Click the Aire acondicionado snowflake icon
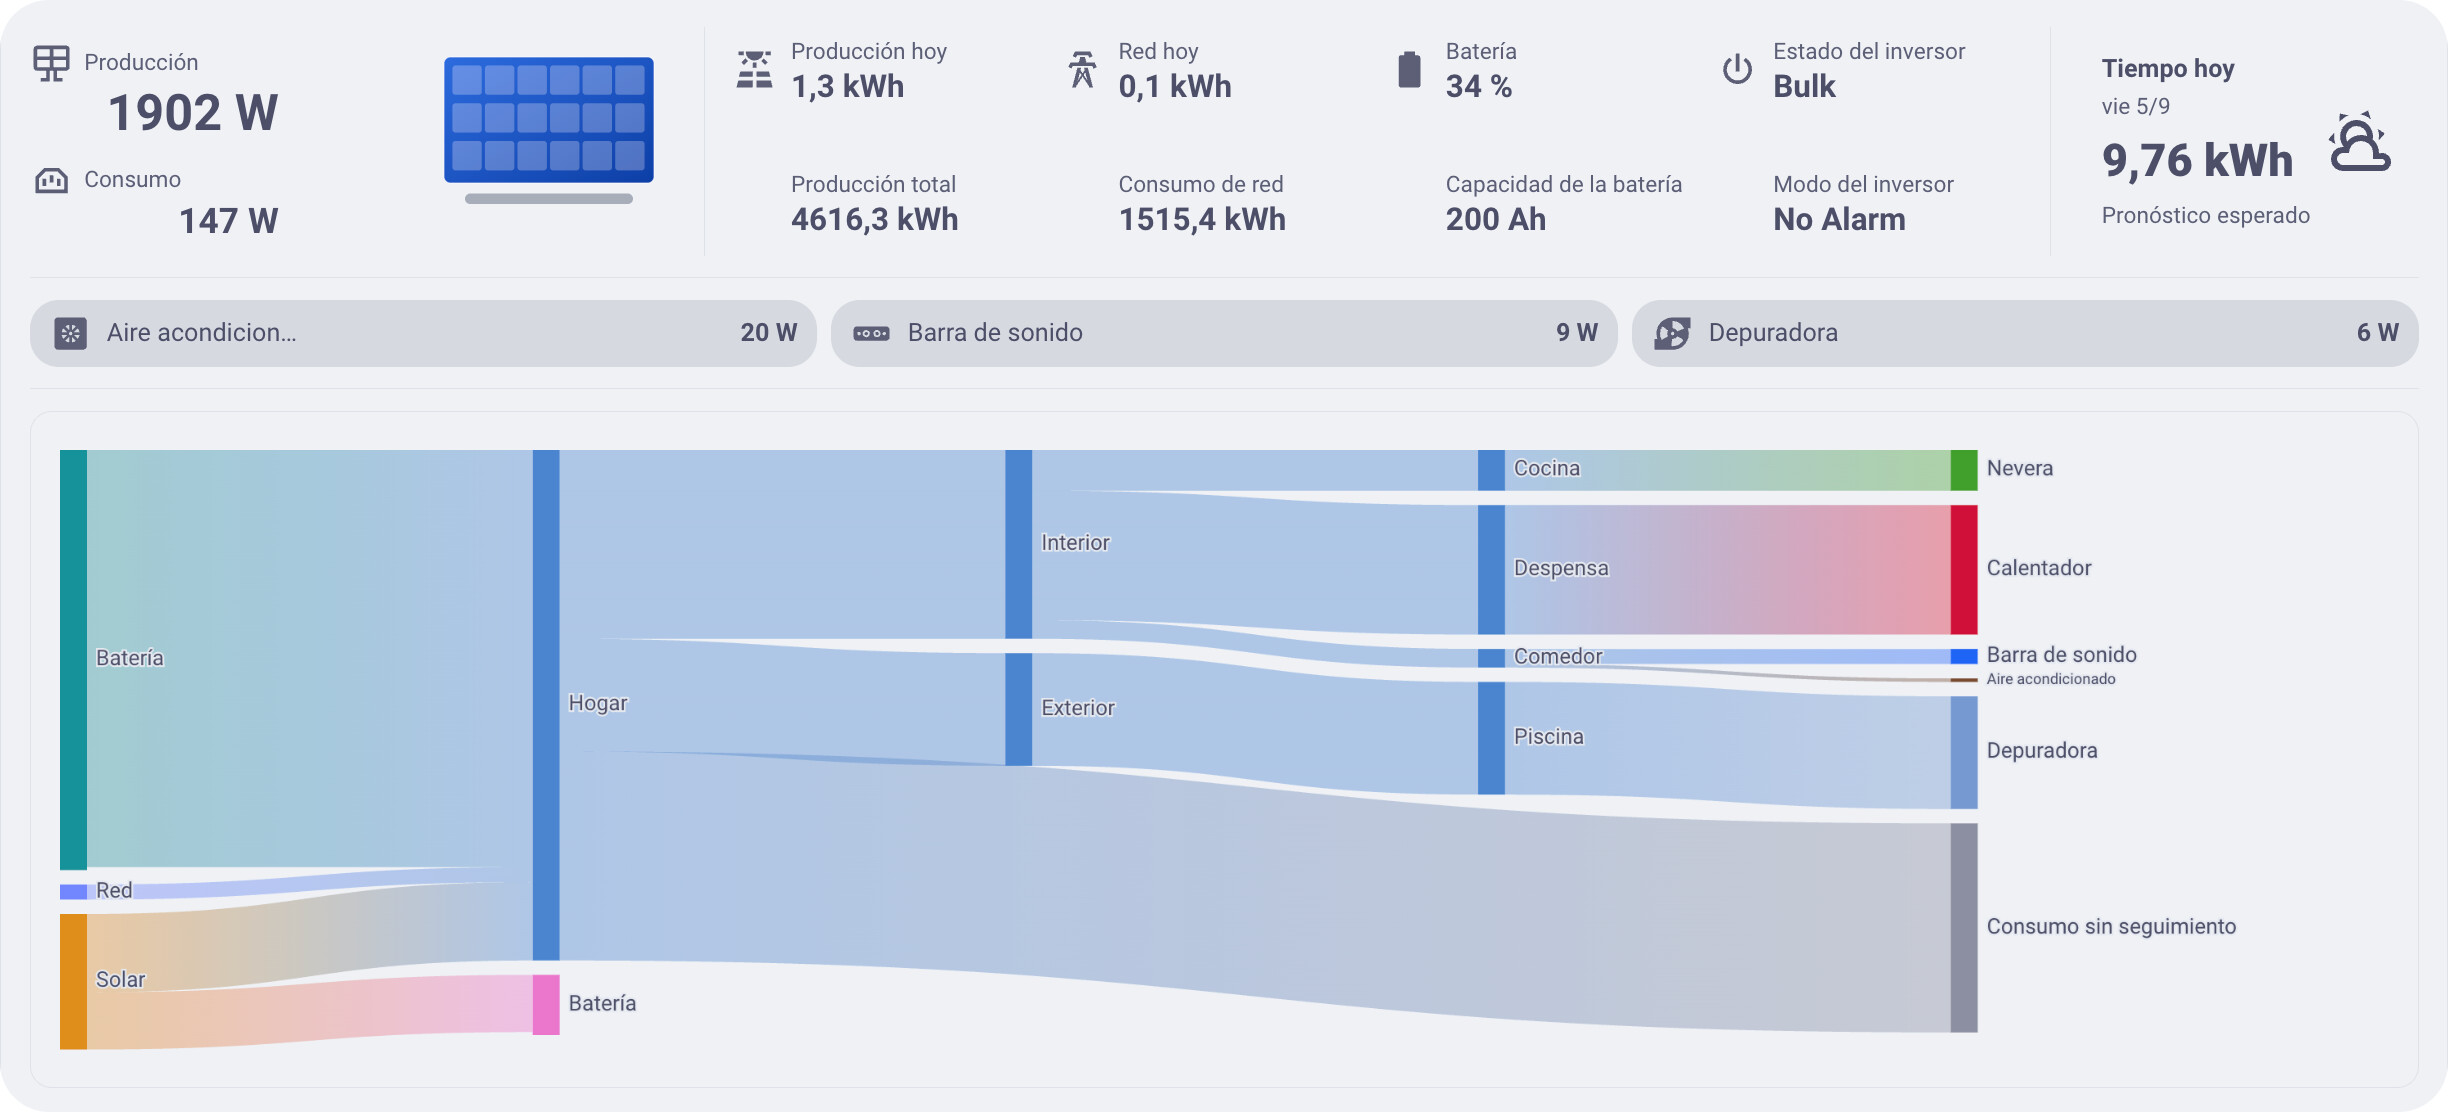 tap(71, 333)
